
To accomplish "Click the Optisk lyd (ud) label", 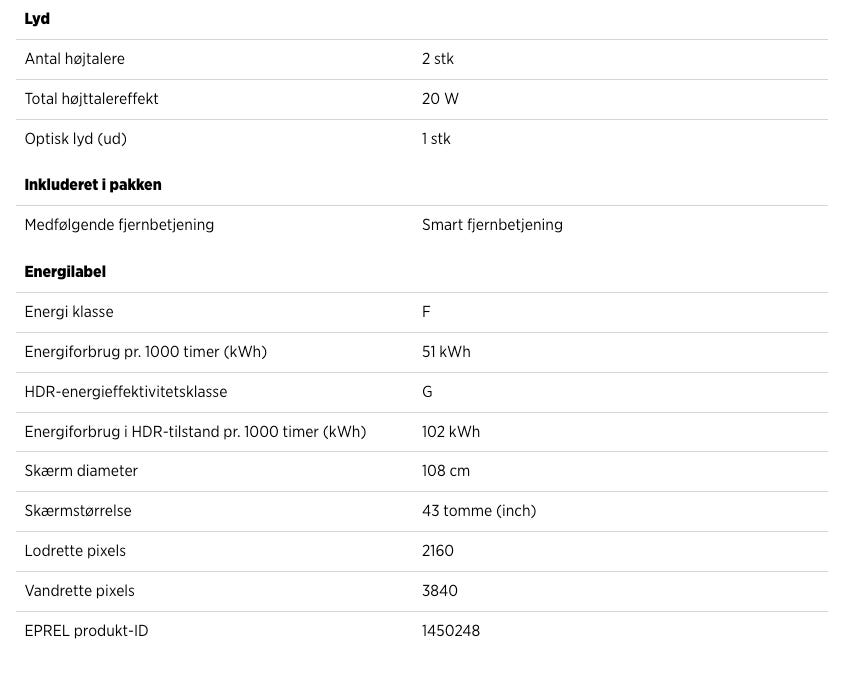I will [x=76, y=139].
